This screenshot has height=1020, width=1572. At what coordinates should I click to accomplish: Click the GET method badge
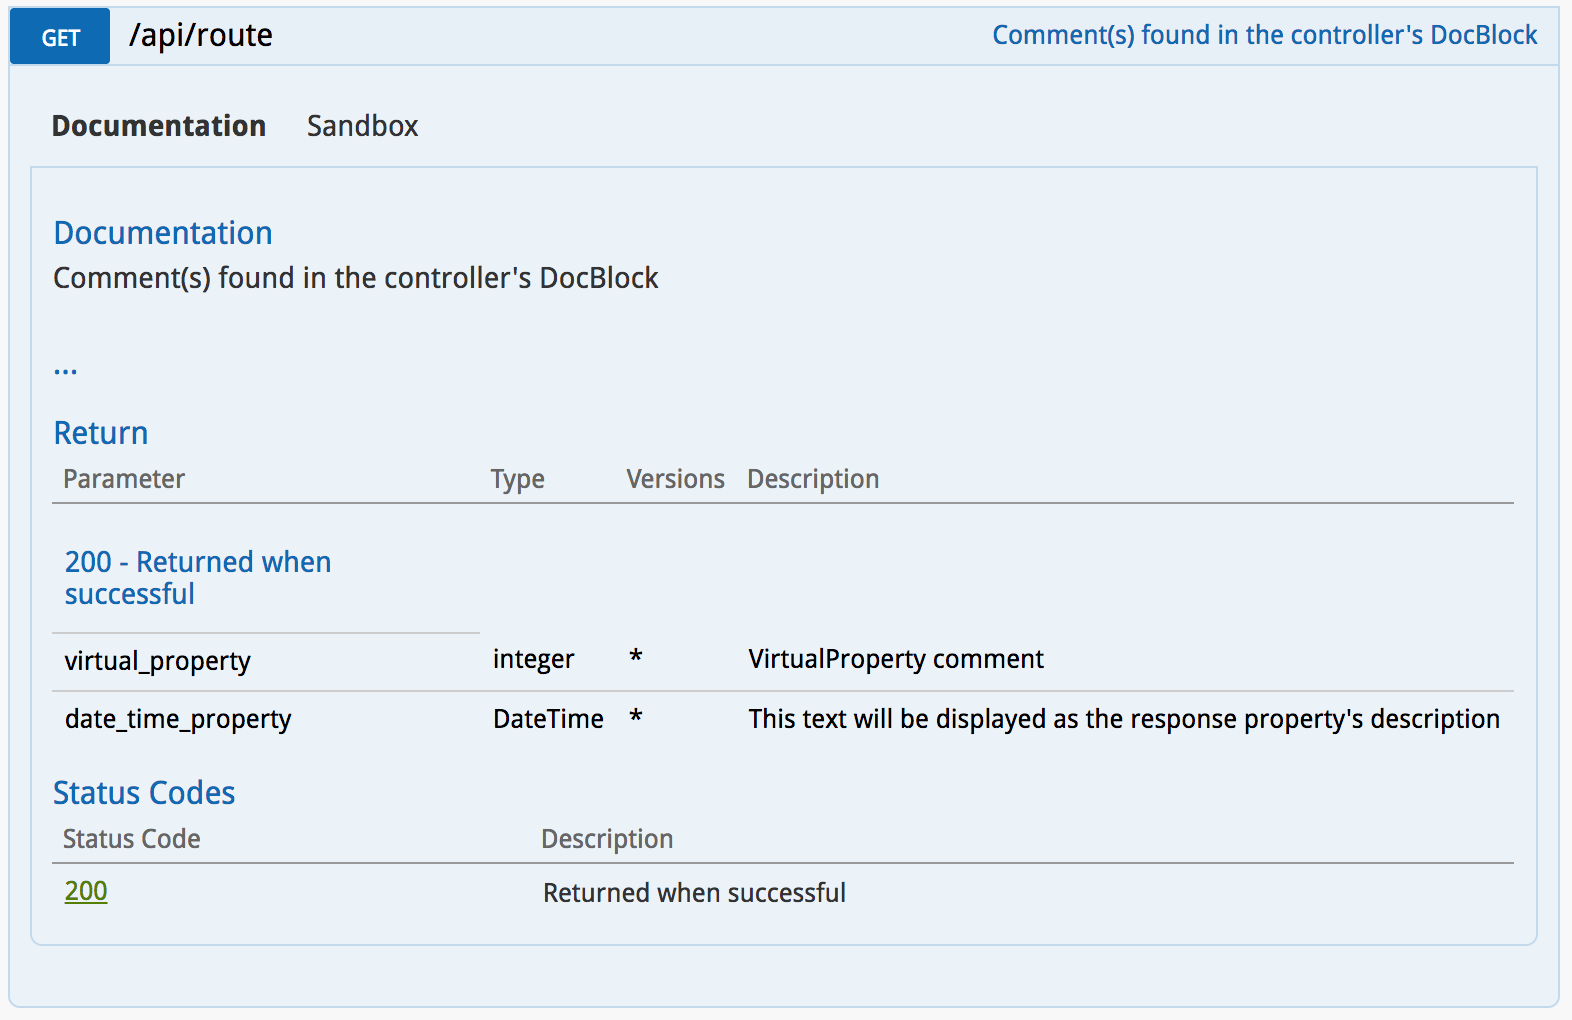coord(60,37)
